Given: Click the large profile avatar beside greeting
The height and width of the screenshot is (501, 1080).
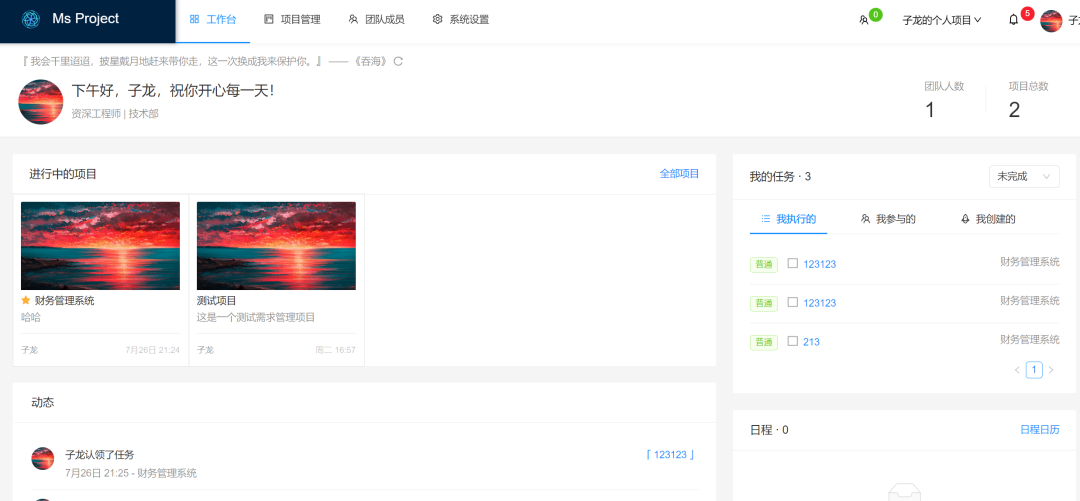Looking at the screenshot, I should [x=42, y=102].
